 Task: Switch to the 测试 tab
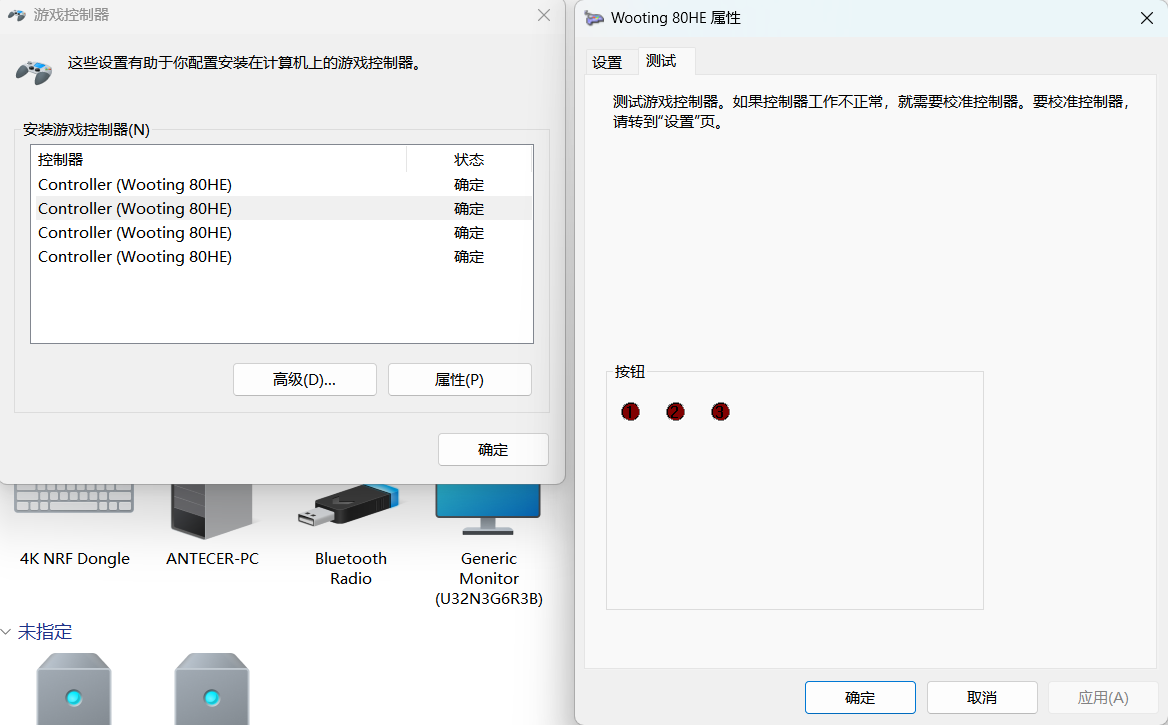tap(662, 61)
